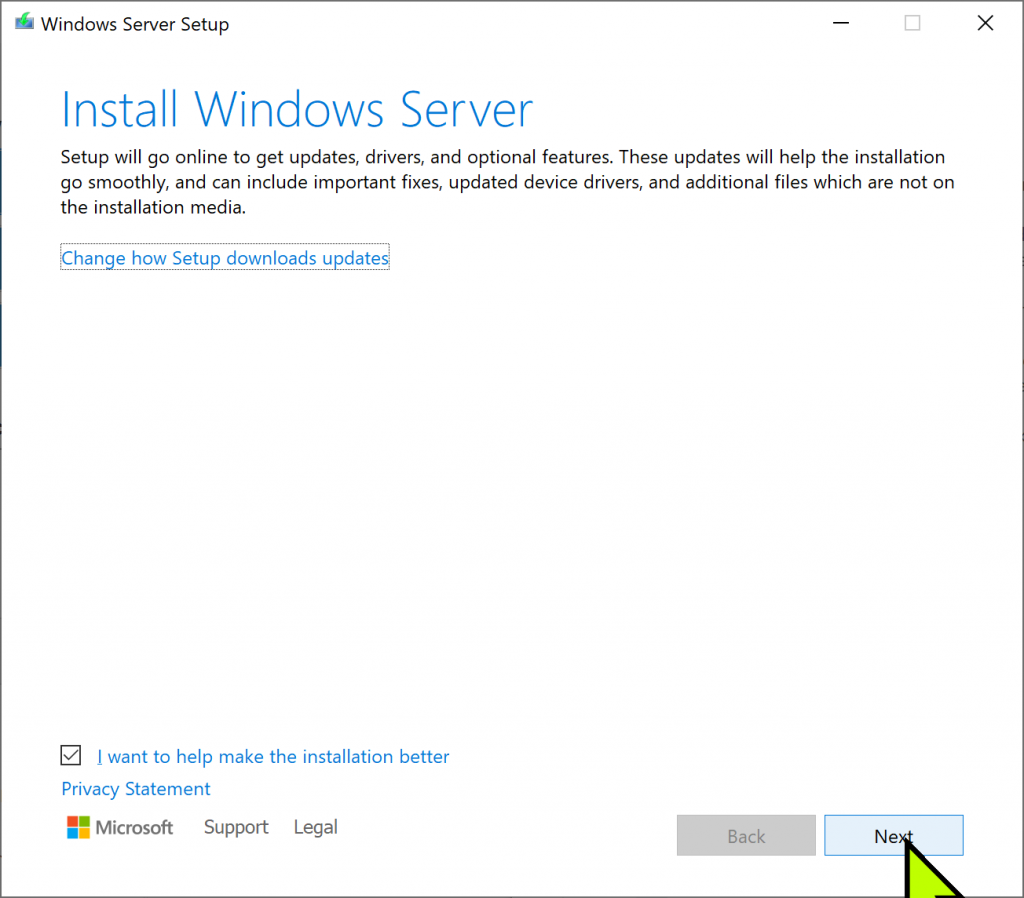The image size is (1024, 898).
Task: Click the Microsoft wordmark text
Action: [134, 827]
